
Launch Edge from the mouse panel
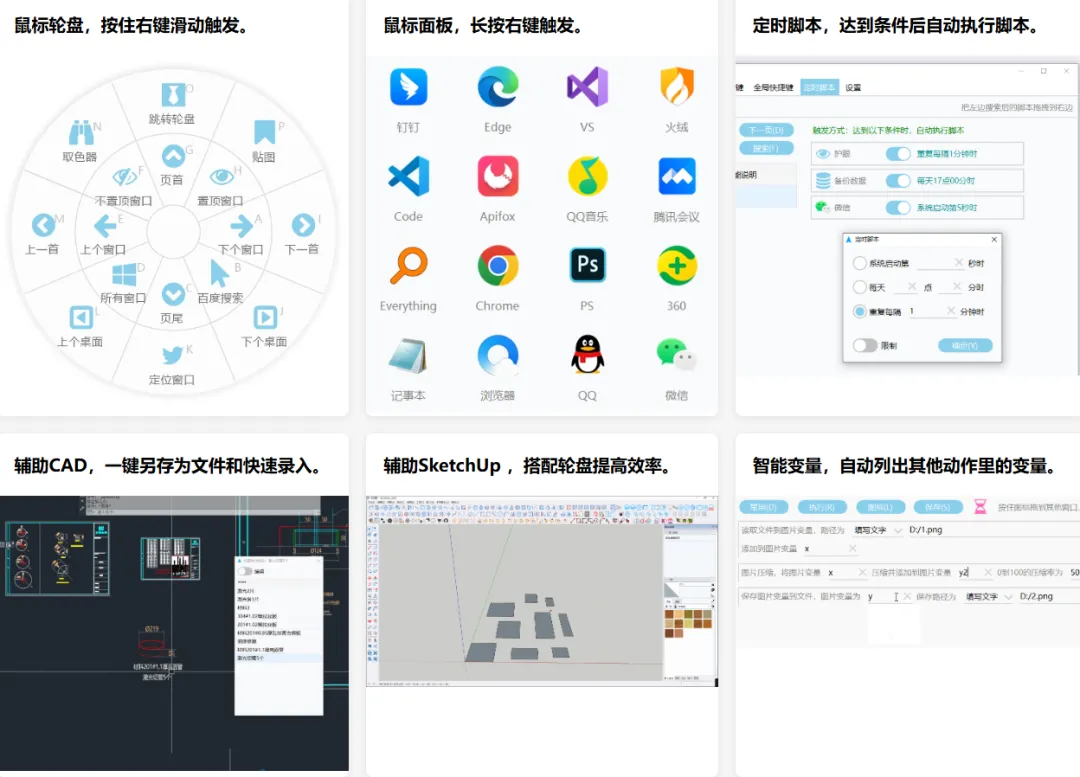[498, 87]
